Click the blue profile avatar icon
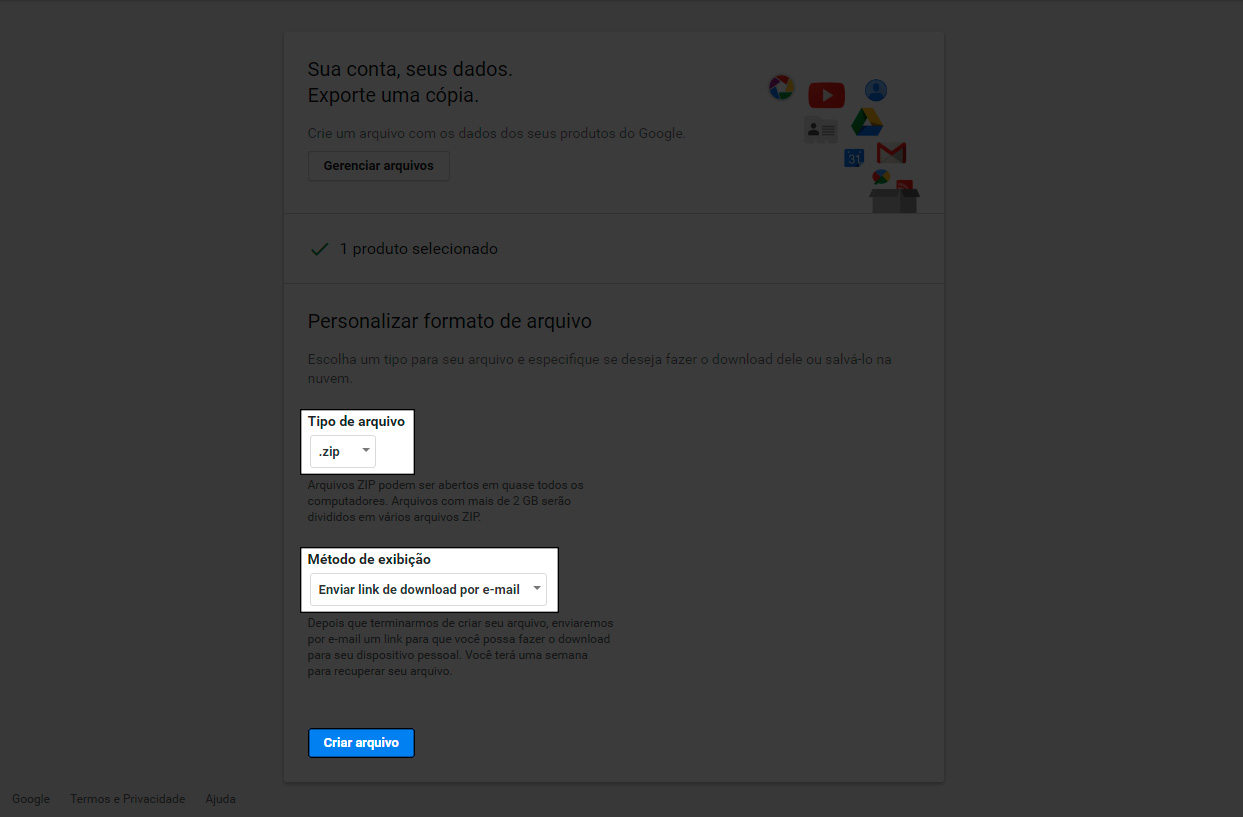Viewport: 1243px width, 817px height. 876,91
